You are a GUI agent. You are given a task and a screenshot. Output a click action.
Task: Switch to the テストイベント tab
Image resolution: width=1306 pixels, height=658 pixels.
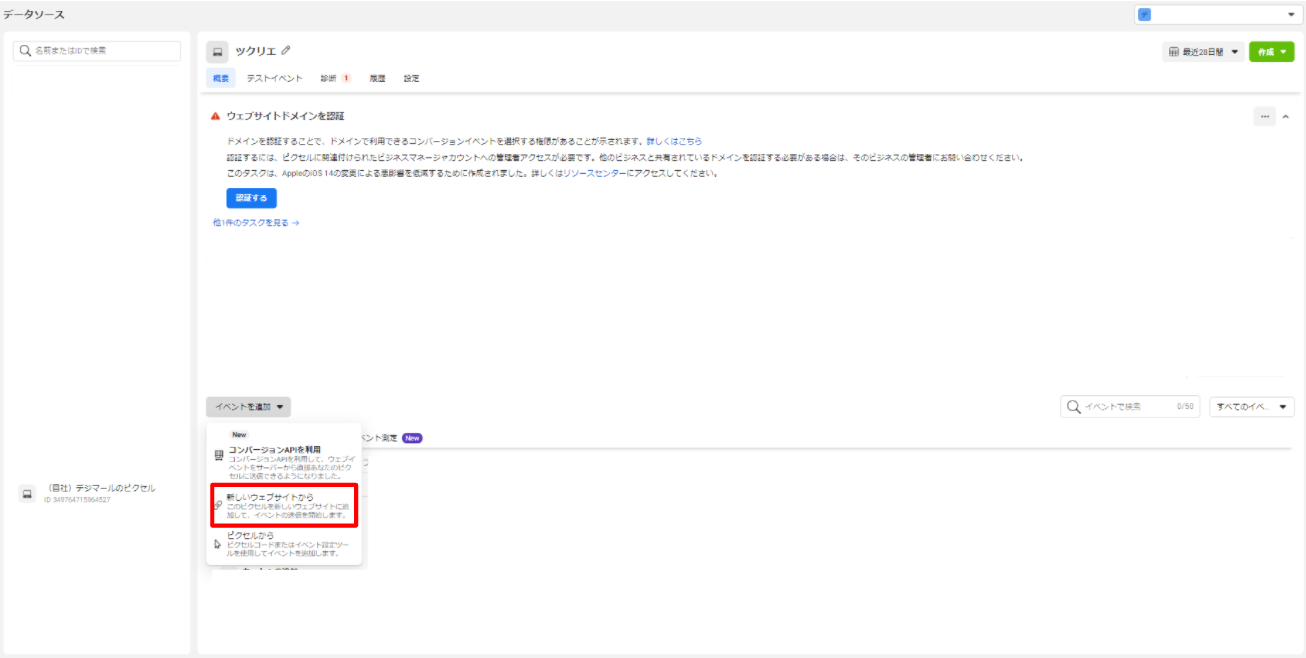pos(275,78)
